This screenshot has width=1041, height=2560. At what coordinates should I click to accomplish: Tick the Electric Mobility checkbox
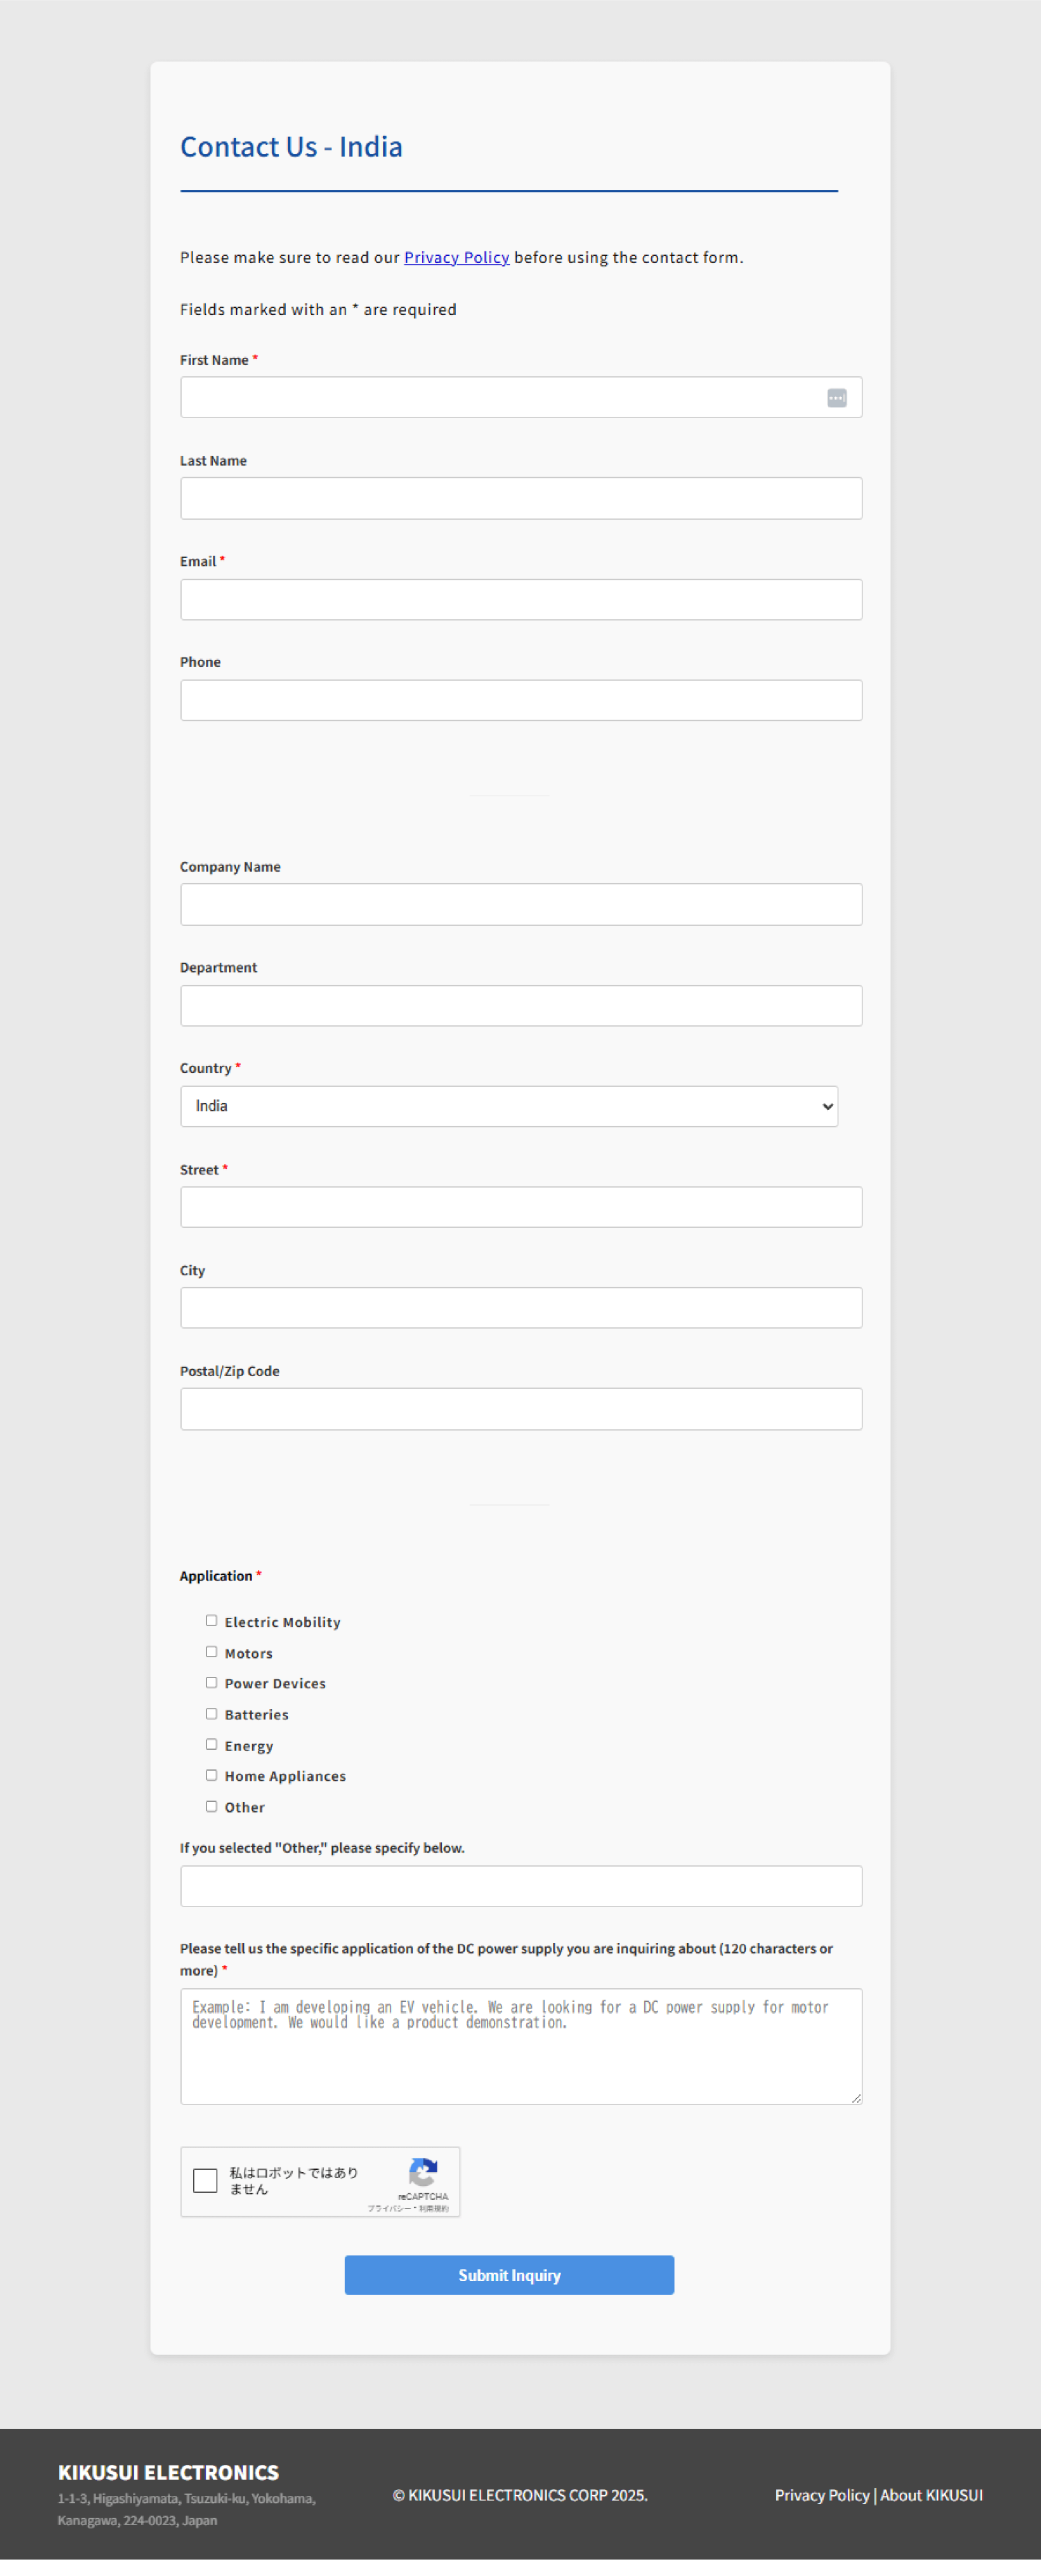[x=211, y=1621]
